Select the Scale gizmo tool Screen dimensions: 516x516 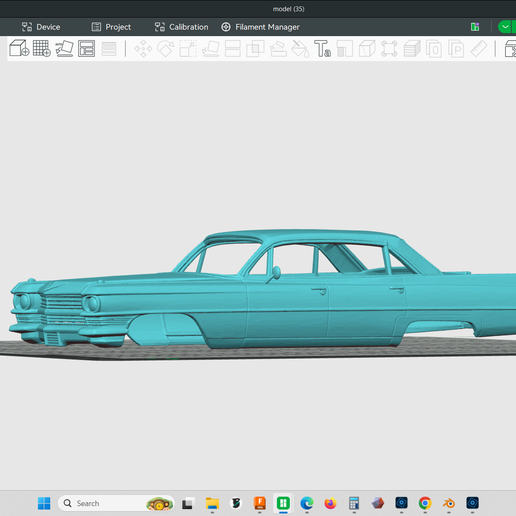188,49
